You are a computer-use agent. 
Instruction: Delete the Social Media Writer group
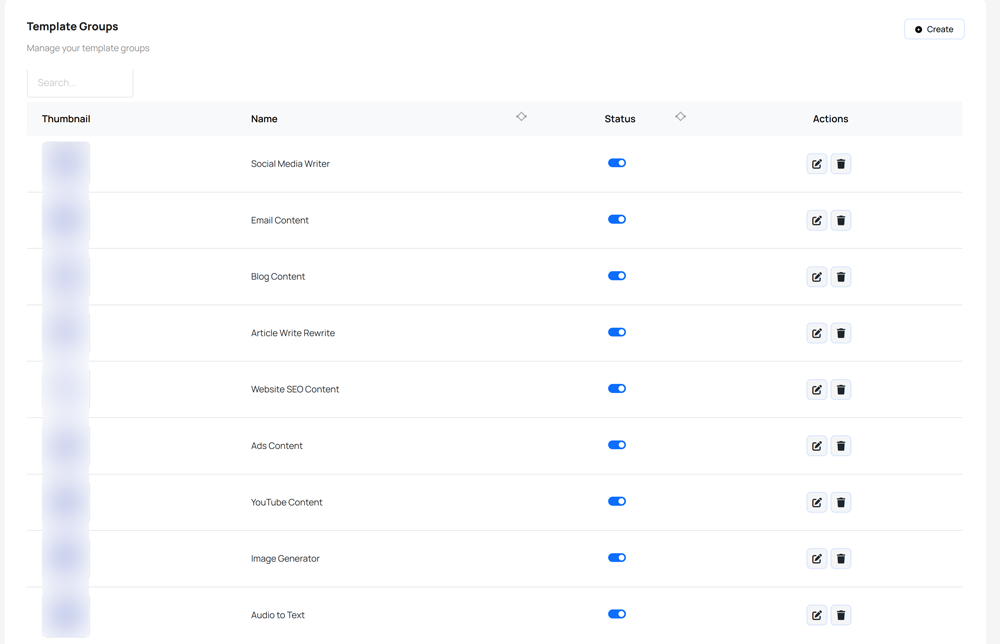pyautogui.click(x=841, y=164)
